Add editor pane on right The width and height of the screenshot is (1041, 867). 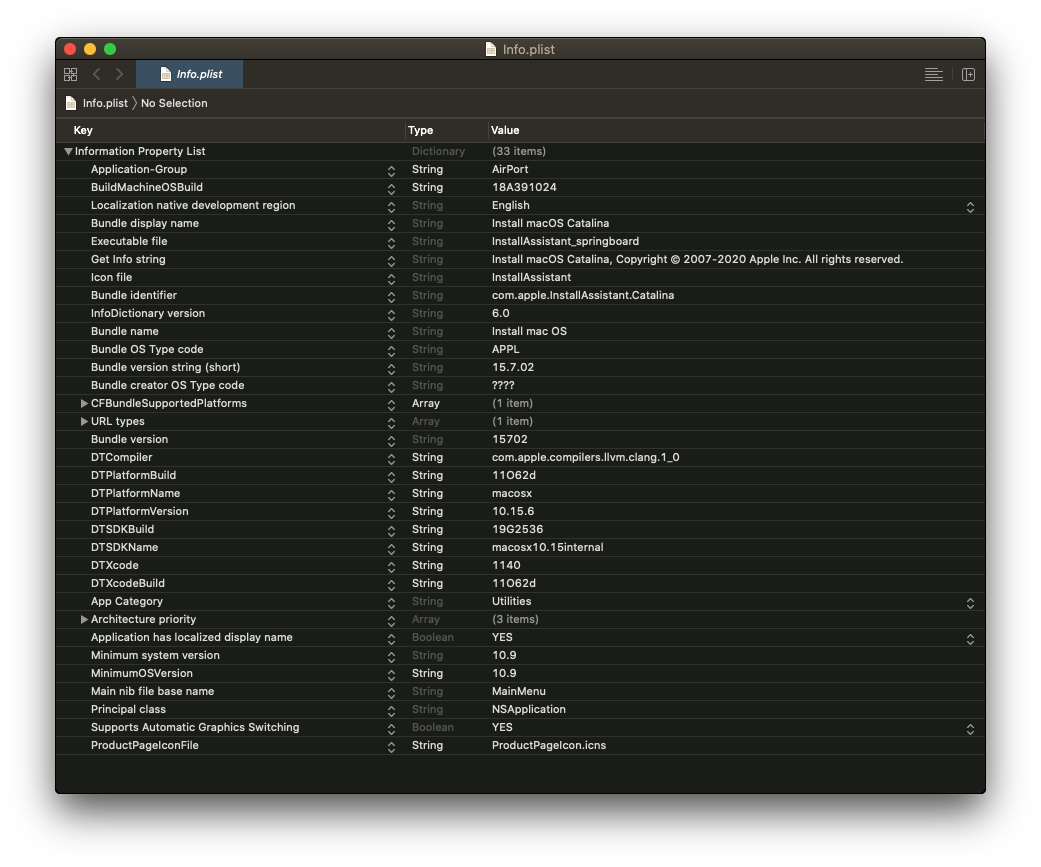tap(969, 74)
